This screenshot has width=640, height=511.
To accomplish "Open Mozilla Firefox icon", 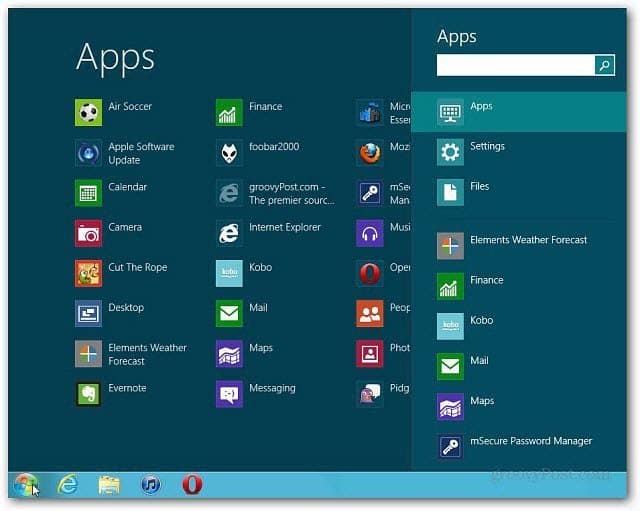I will (x=370, y=153).
